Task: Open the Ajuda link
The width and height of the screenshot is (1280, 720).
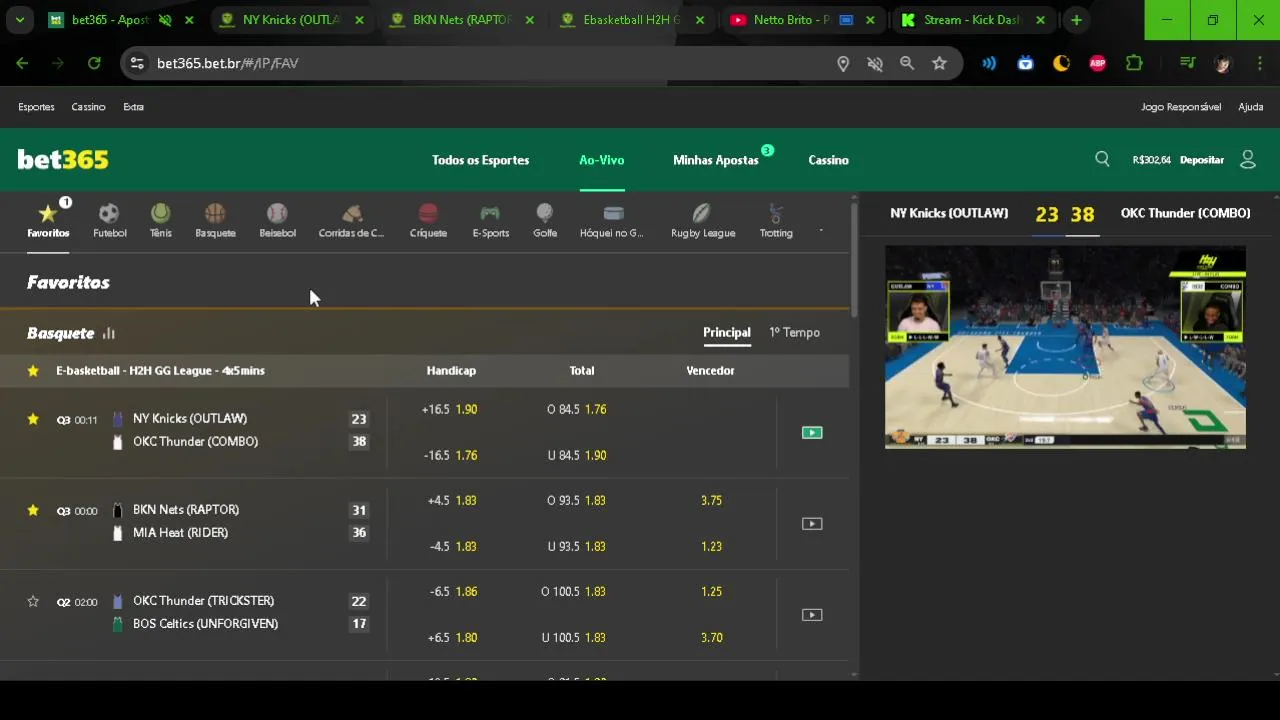Action: tap(1251, 107)
